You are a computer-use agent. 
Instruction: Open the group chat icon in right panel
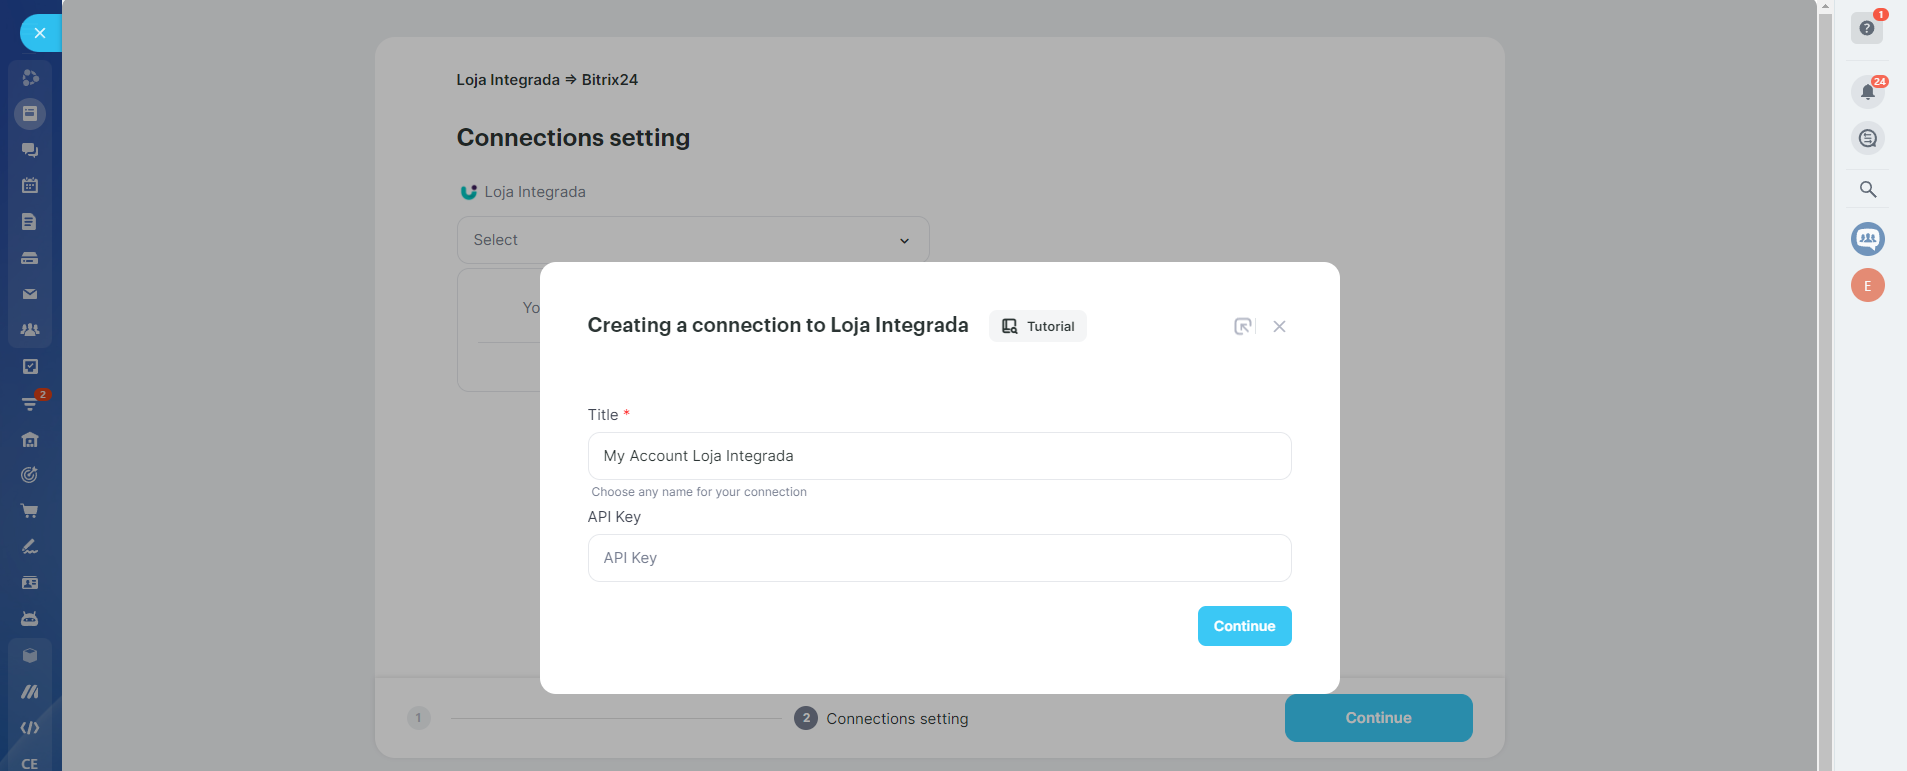(x=1867, y=239)
